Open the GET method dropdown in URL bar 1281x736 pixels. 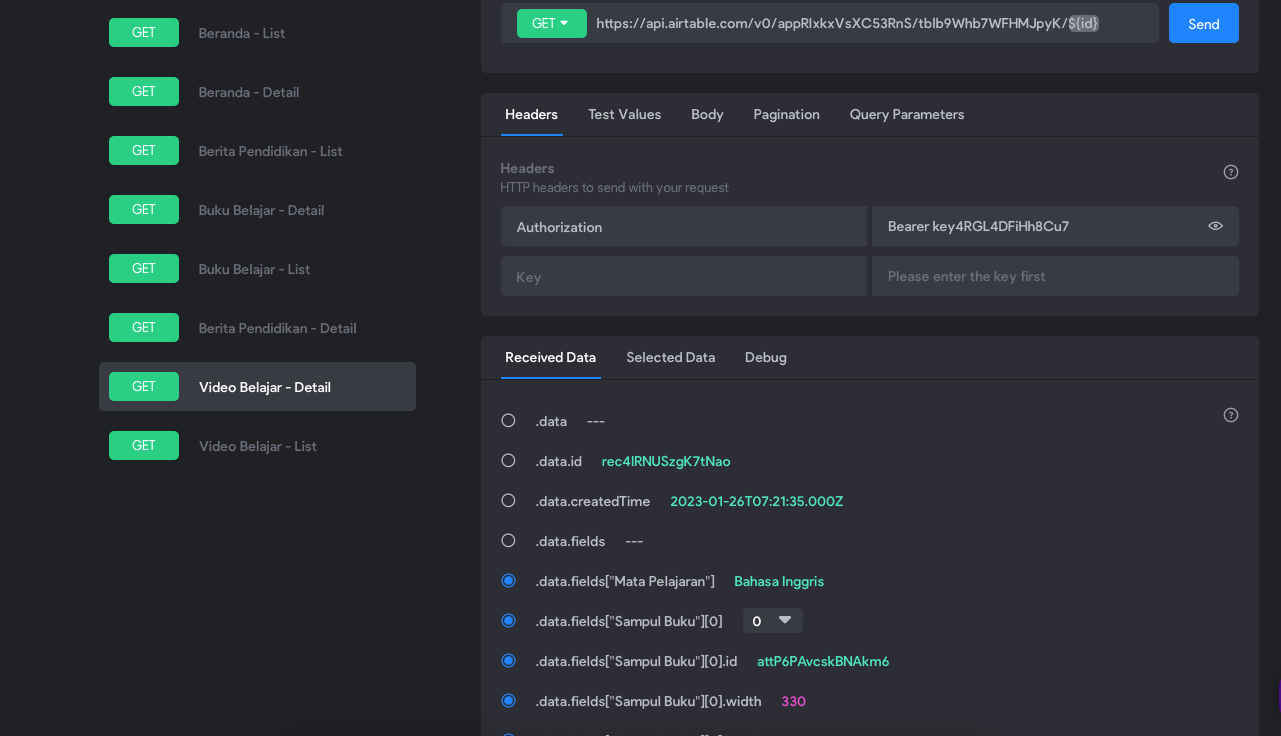click(551, 23)
